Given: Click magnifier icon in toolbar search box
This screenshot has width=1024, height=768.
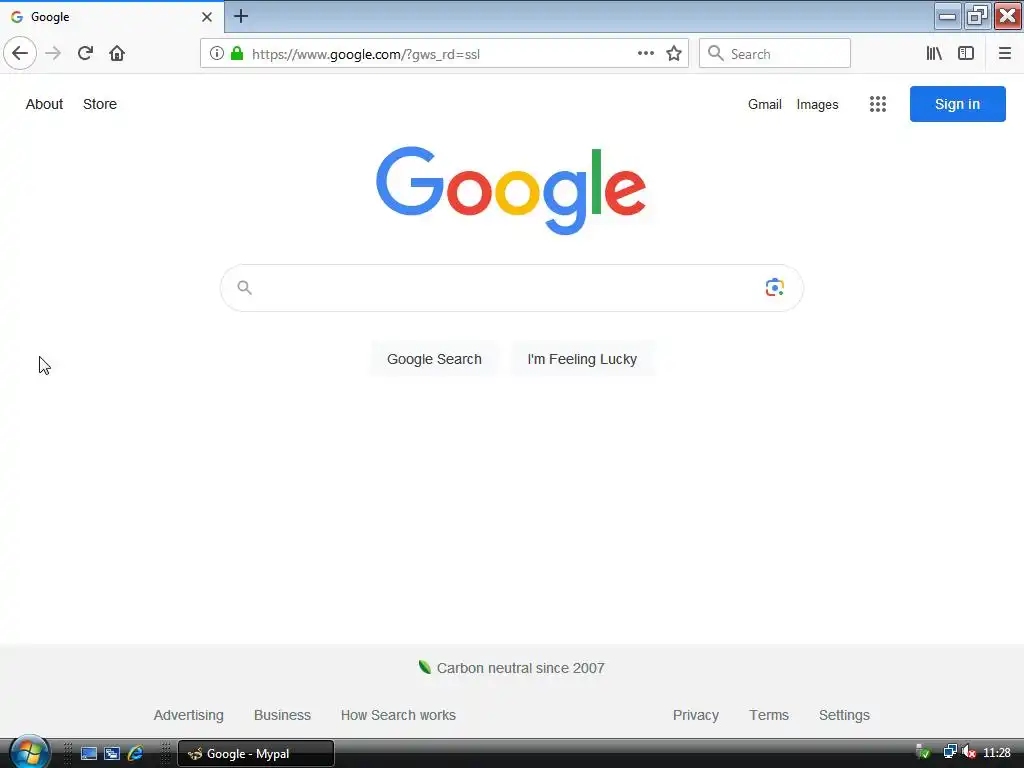Looking at the screenshot, I should point(716,54).
